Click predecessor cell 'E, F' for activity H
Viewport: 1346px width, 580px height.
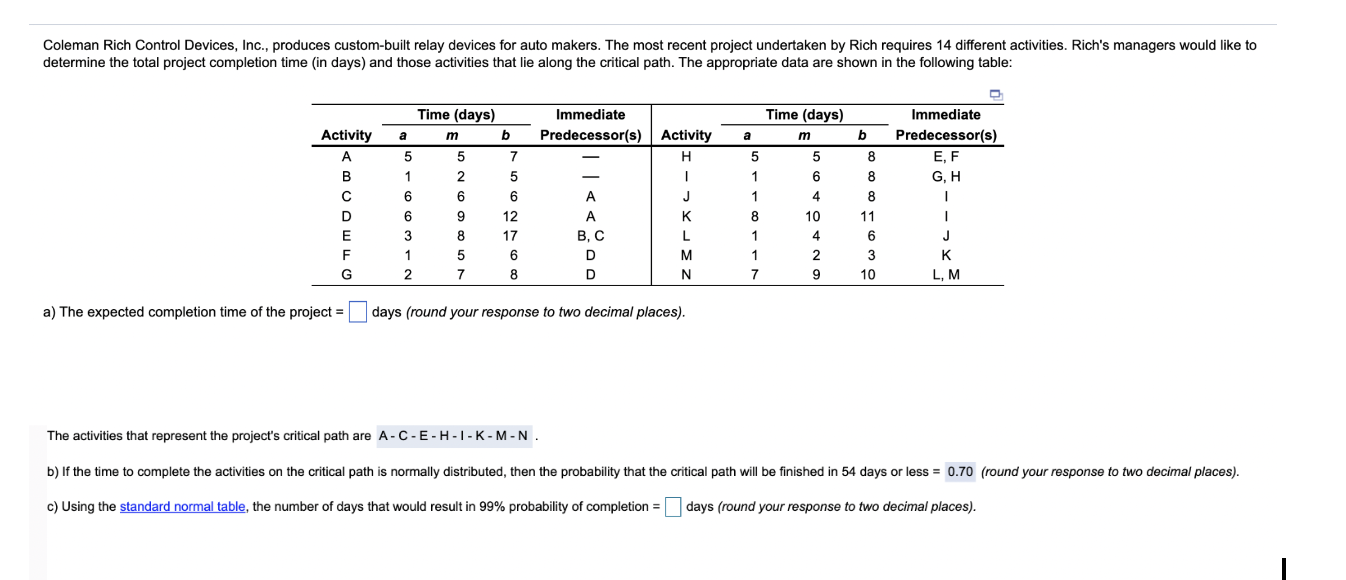click(x=946, y=156)
